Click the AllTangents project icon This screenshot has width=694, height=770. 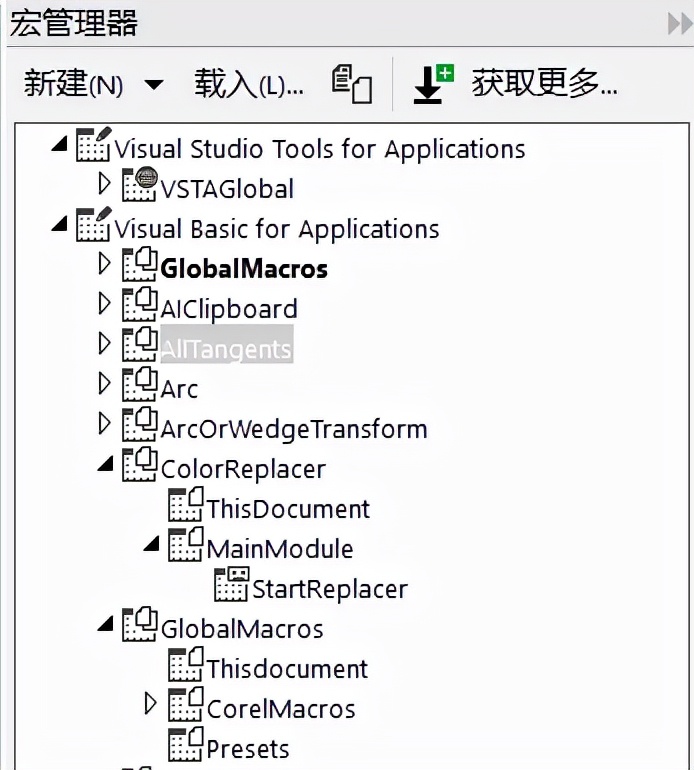(139, 344)
